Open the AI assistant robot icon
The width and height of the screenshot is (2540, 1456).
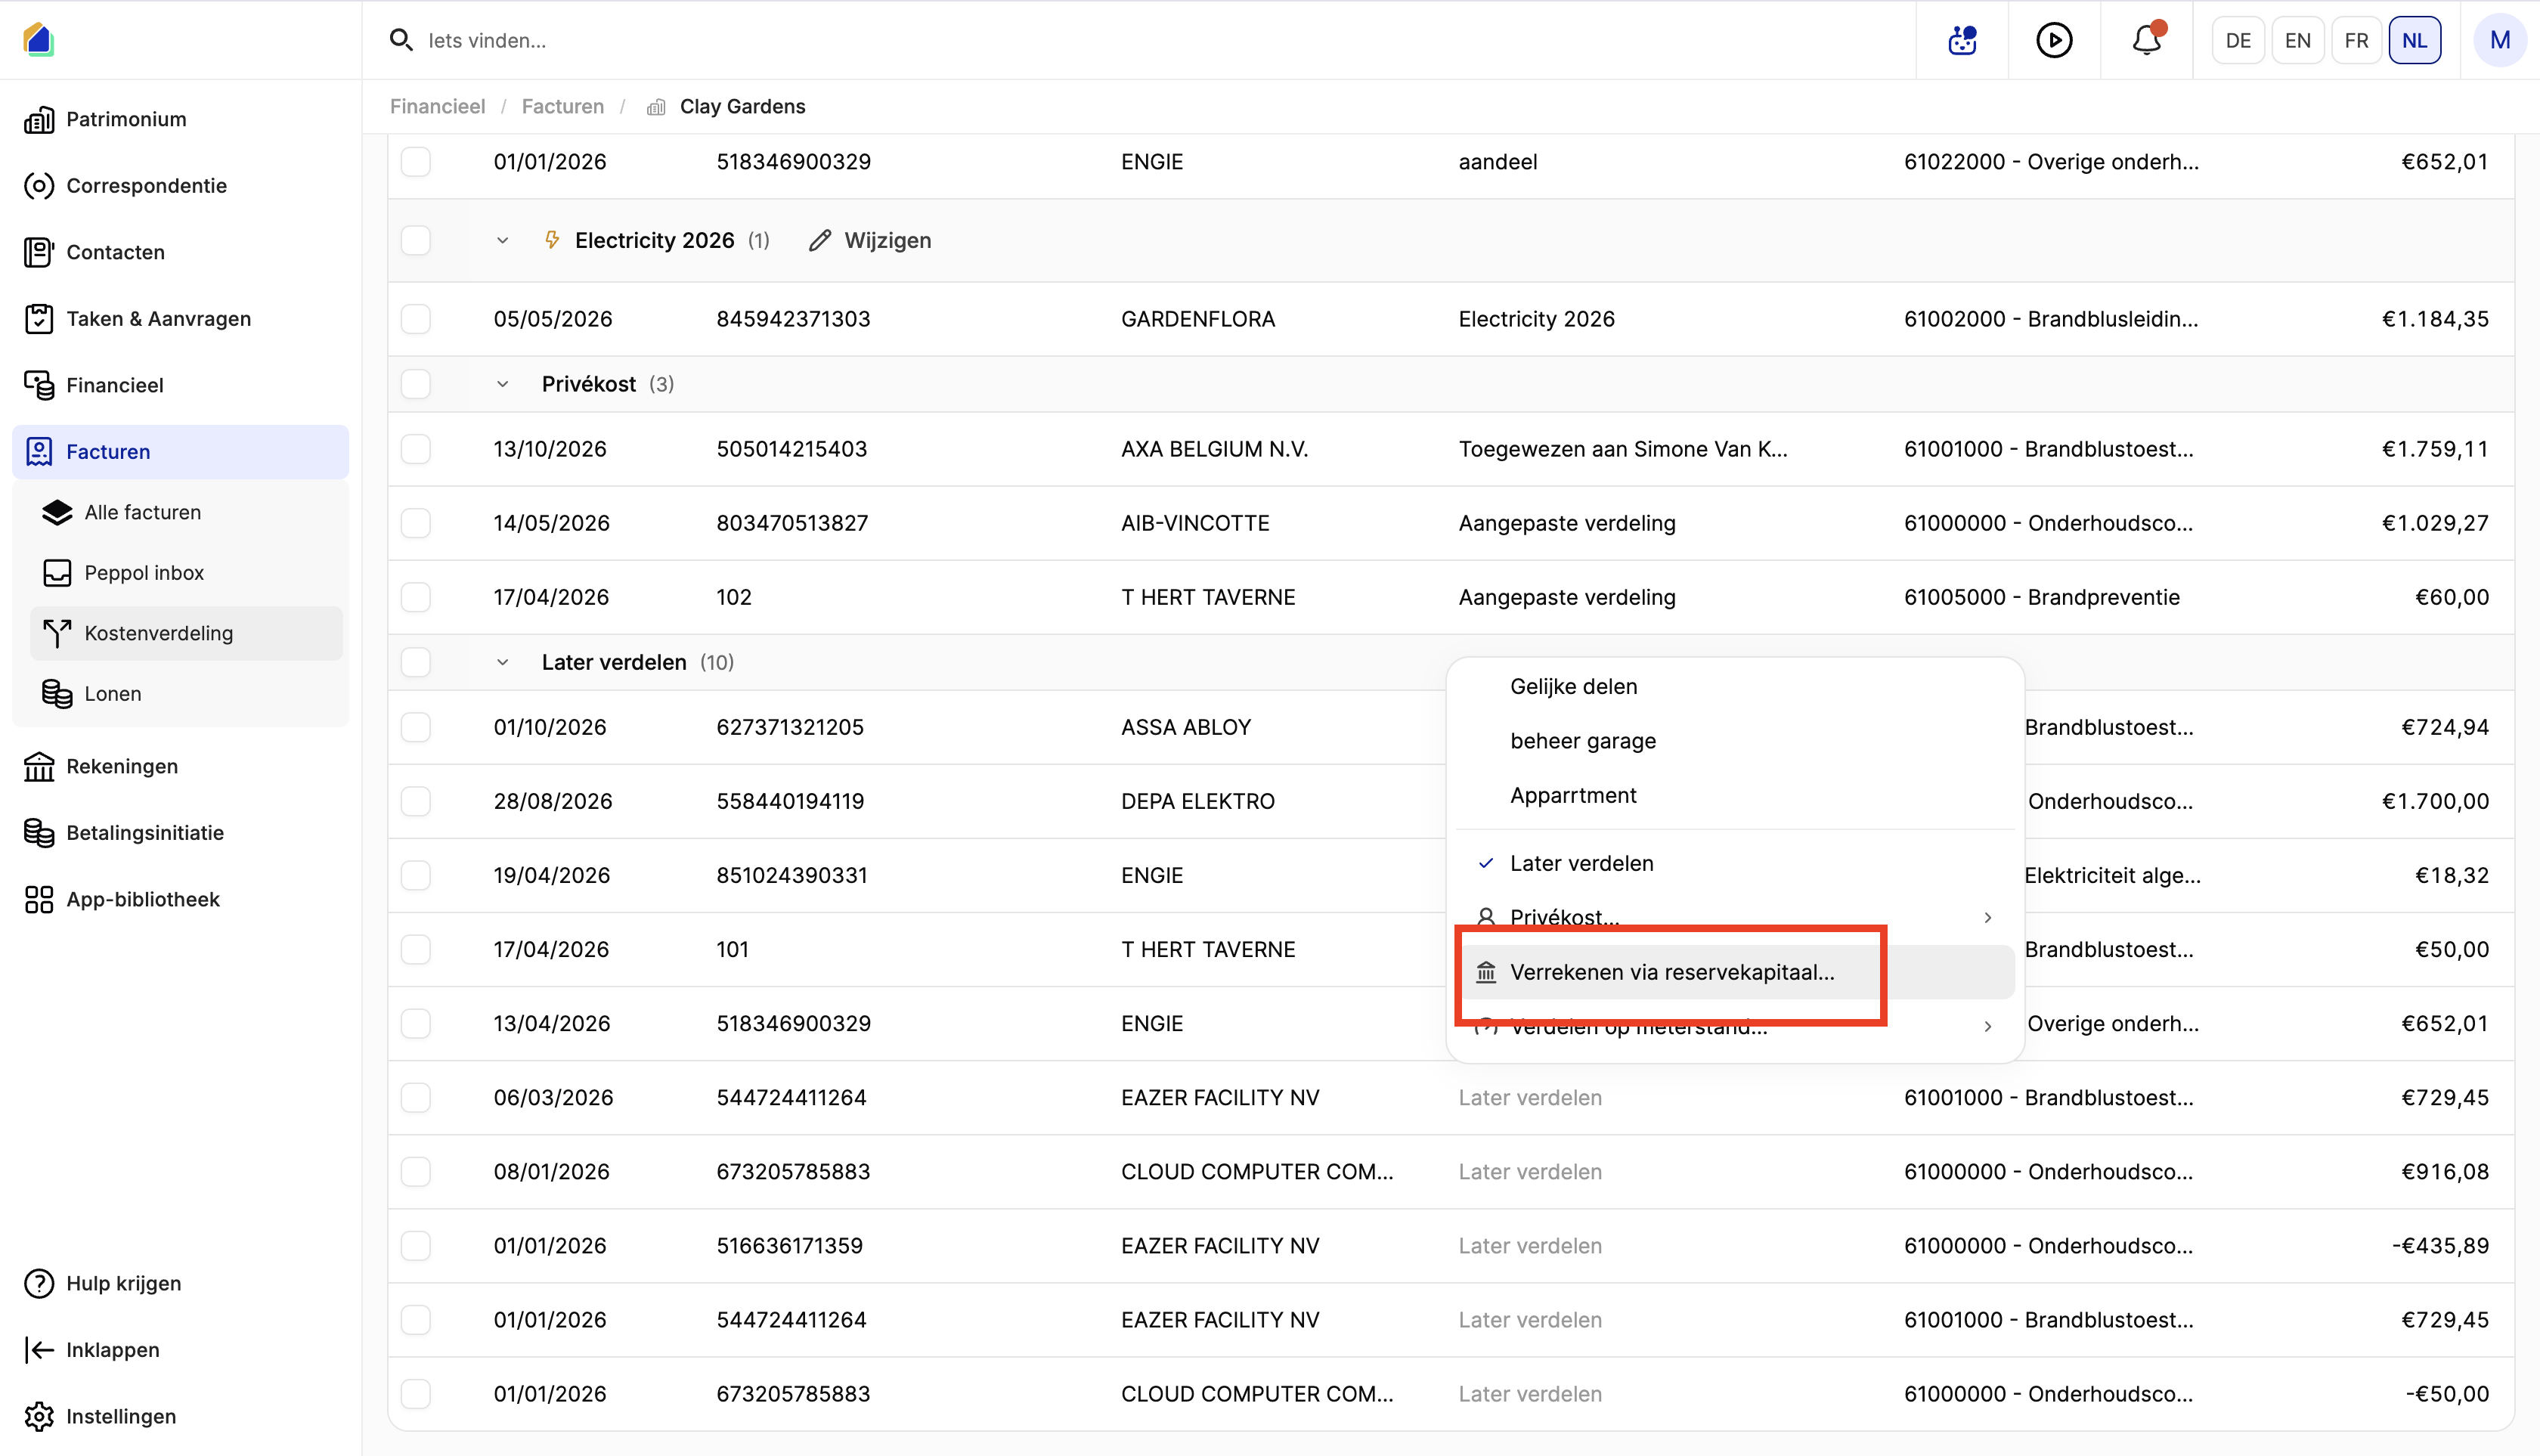1962,40
